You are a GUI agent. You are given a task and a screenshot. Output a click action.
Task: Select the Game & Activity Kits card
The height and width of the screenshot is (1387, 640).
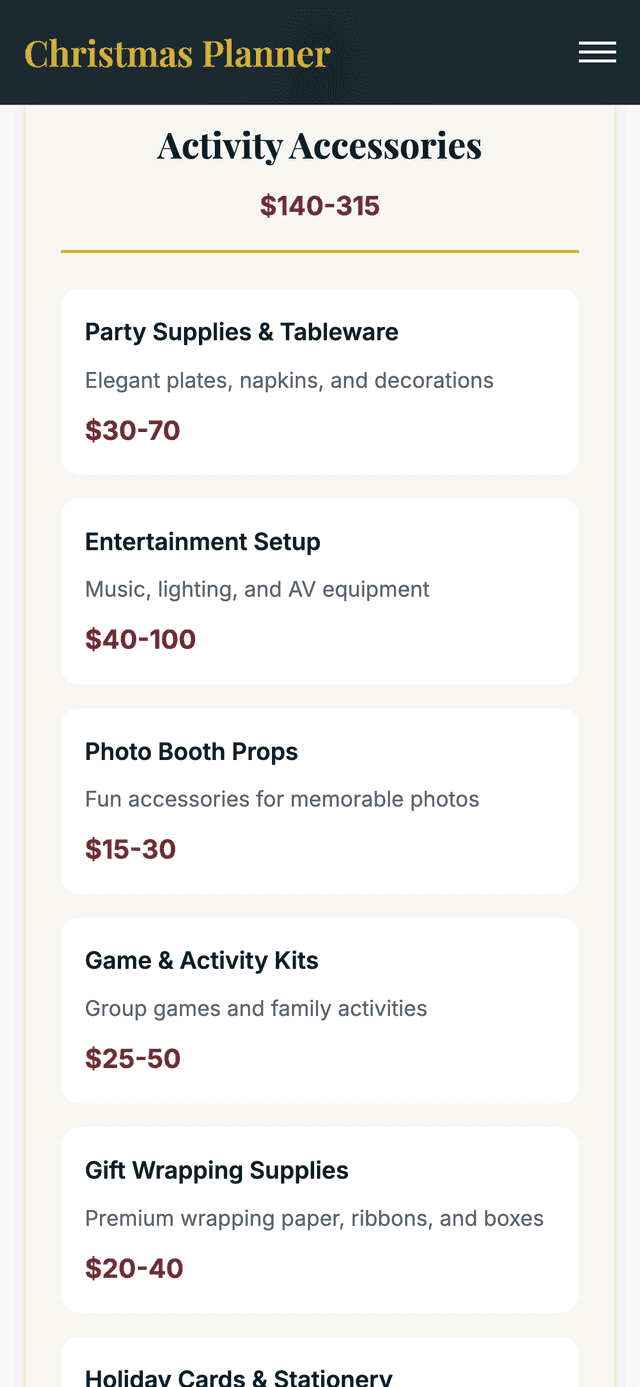320,1009
